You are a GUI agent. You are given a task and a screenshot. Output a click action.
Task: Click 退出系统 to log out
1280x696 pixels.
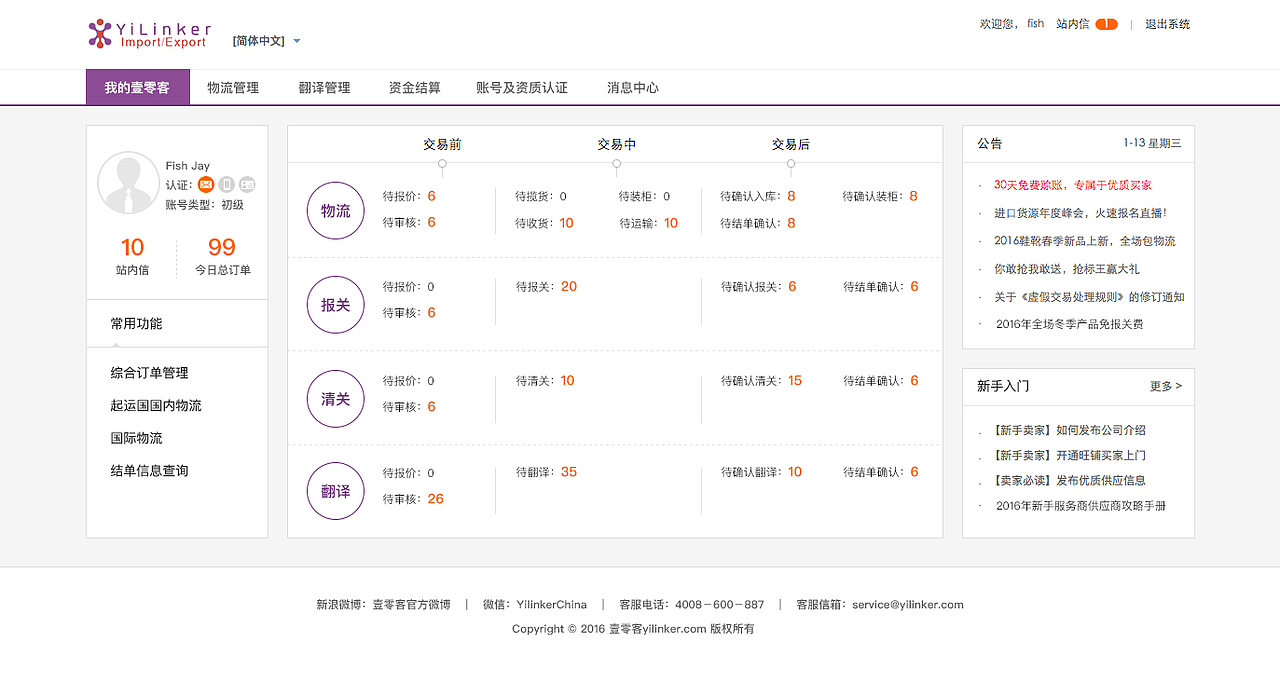(x=1167, y=23)
